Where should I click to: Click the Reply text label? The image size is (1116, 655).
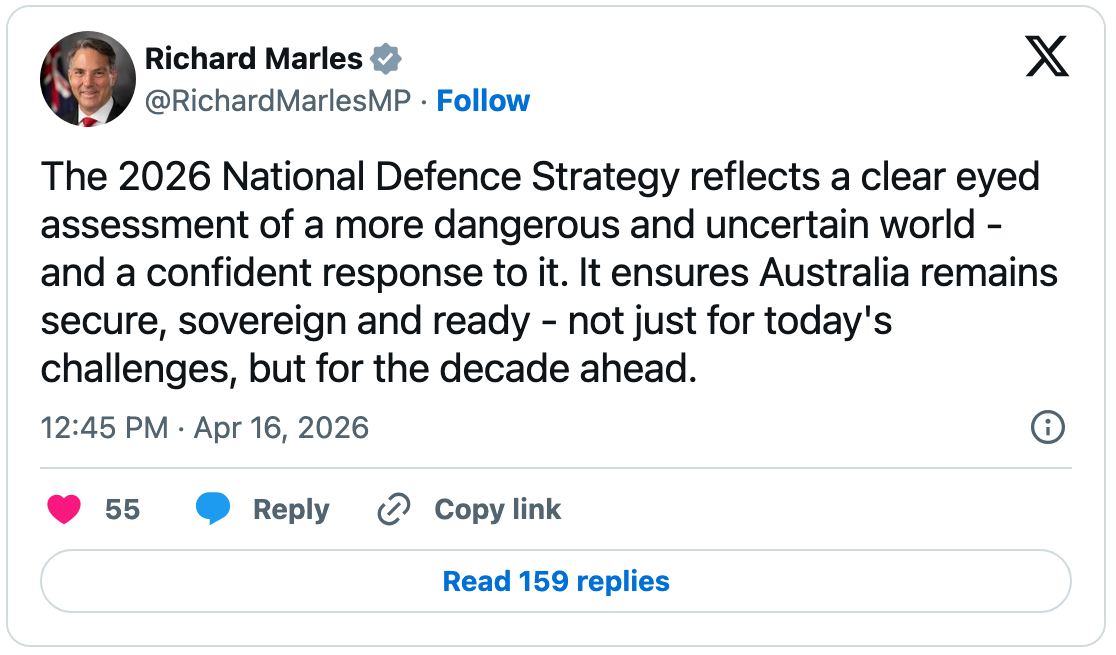(291, 510)
